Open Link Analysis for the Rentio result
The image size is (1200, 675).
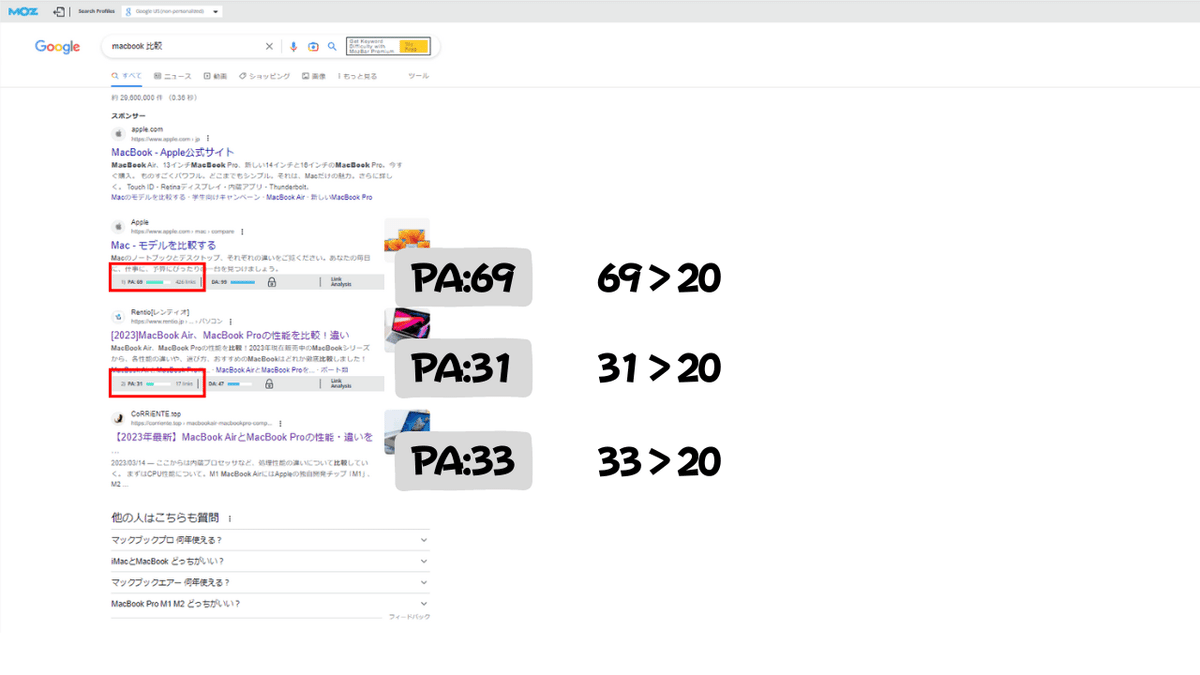pos(341,383)
